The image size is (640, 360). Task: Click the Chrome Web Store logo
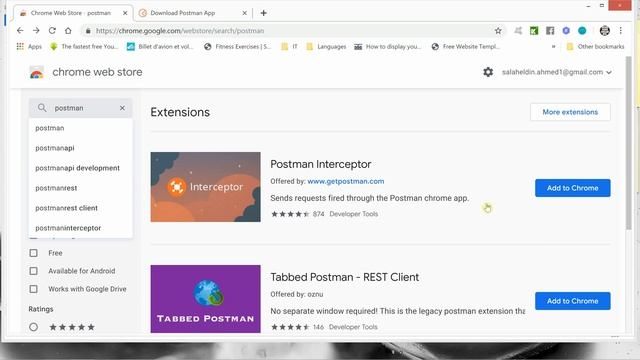[36, 72]
